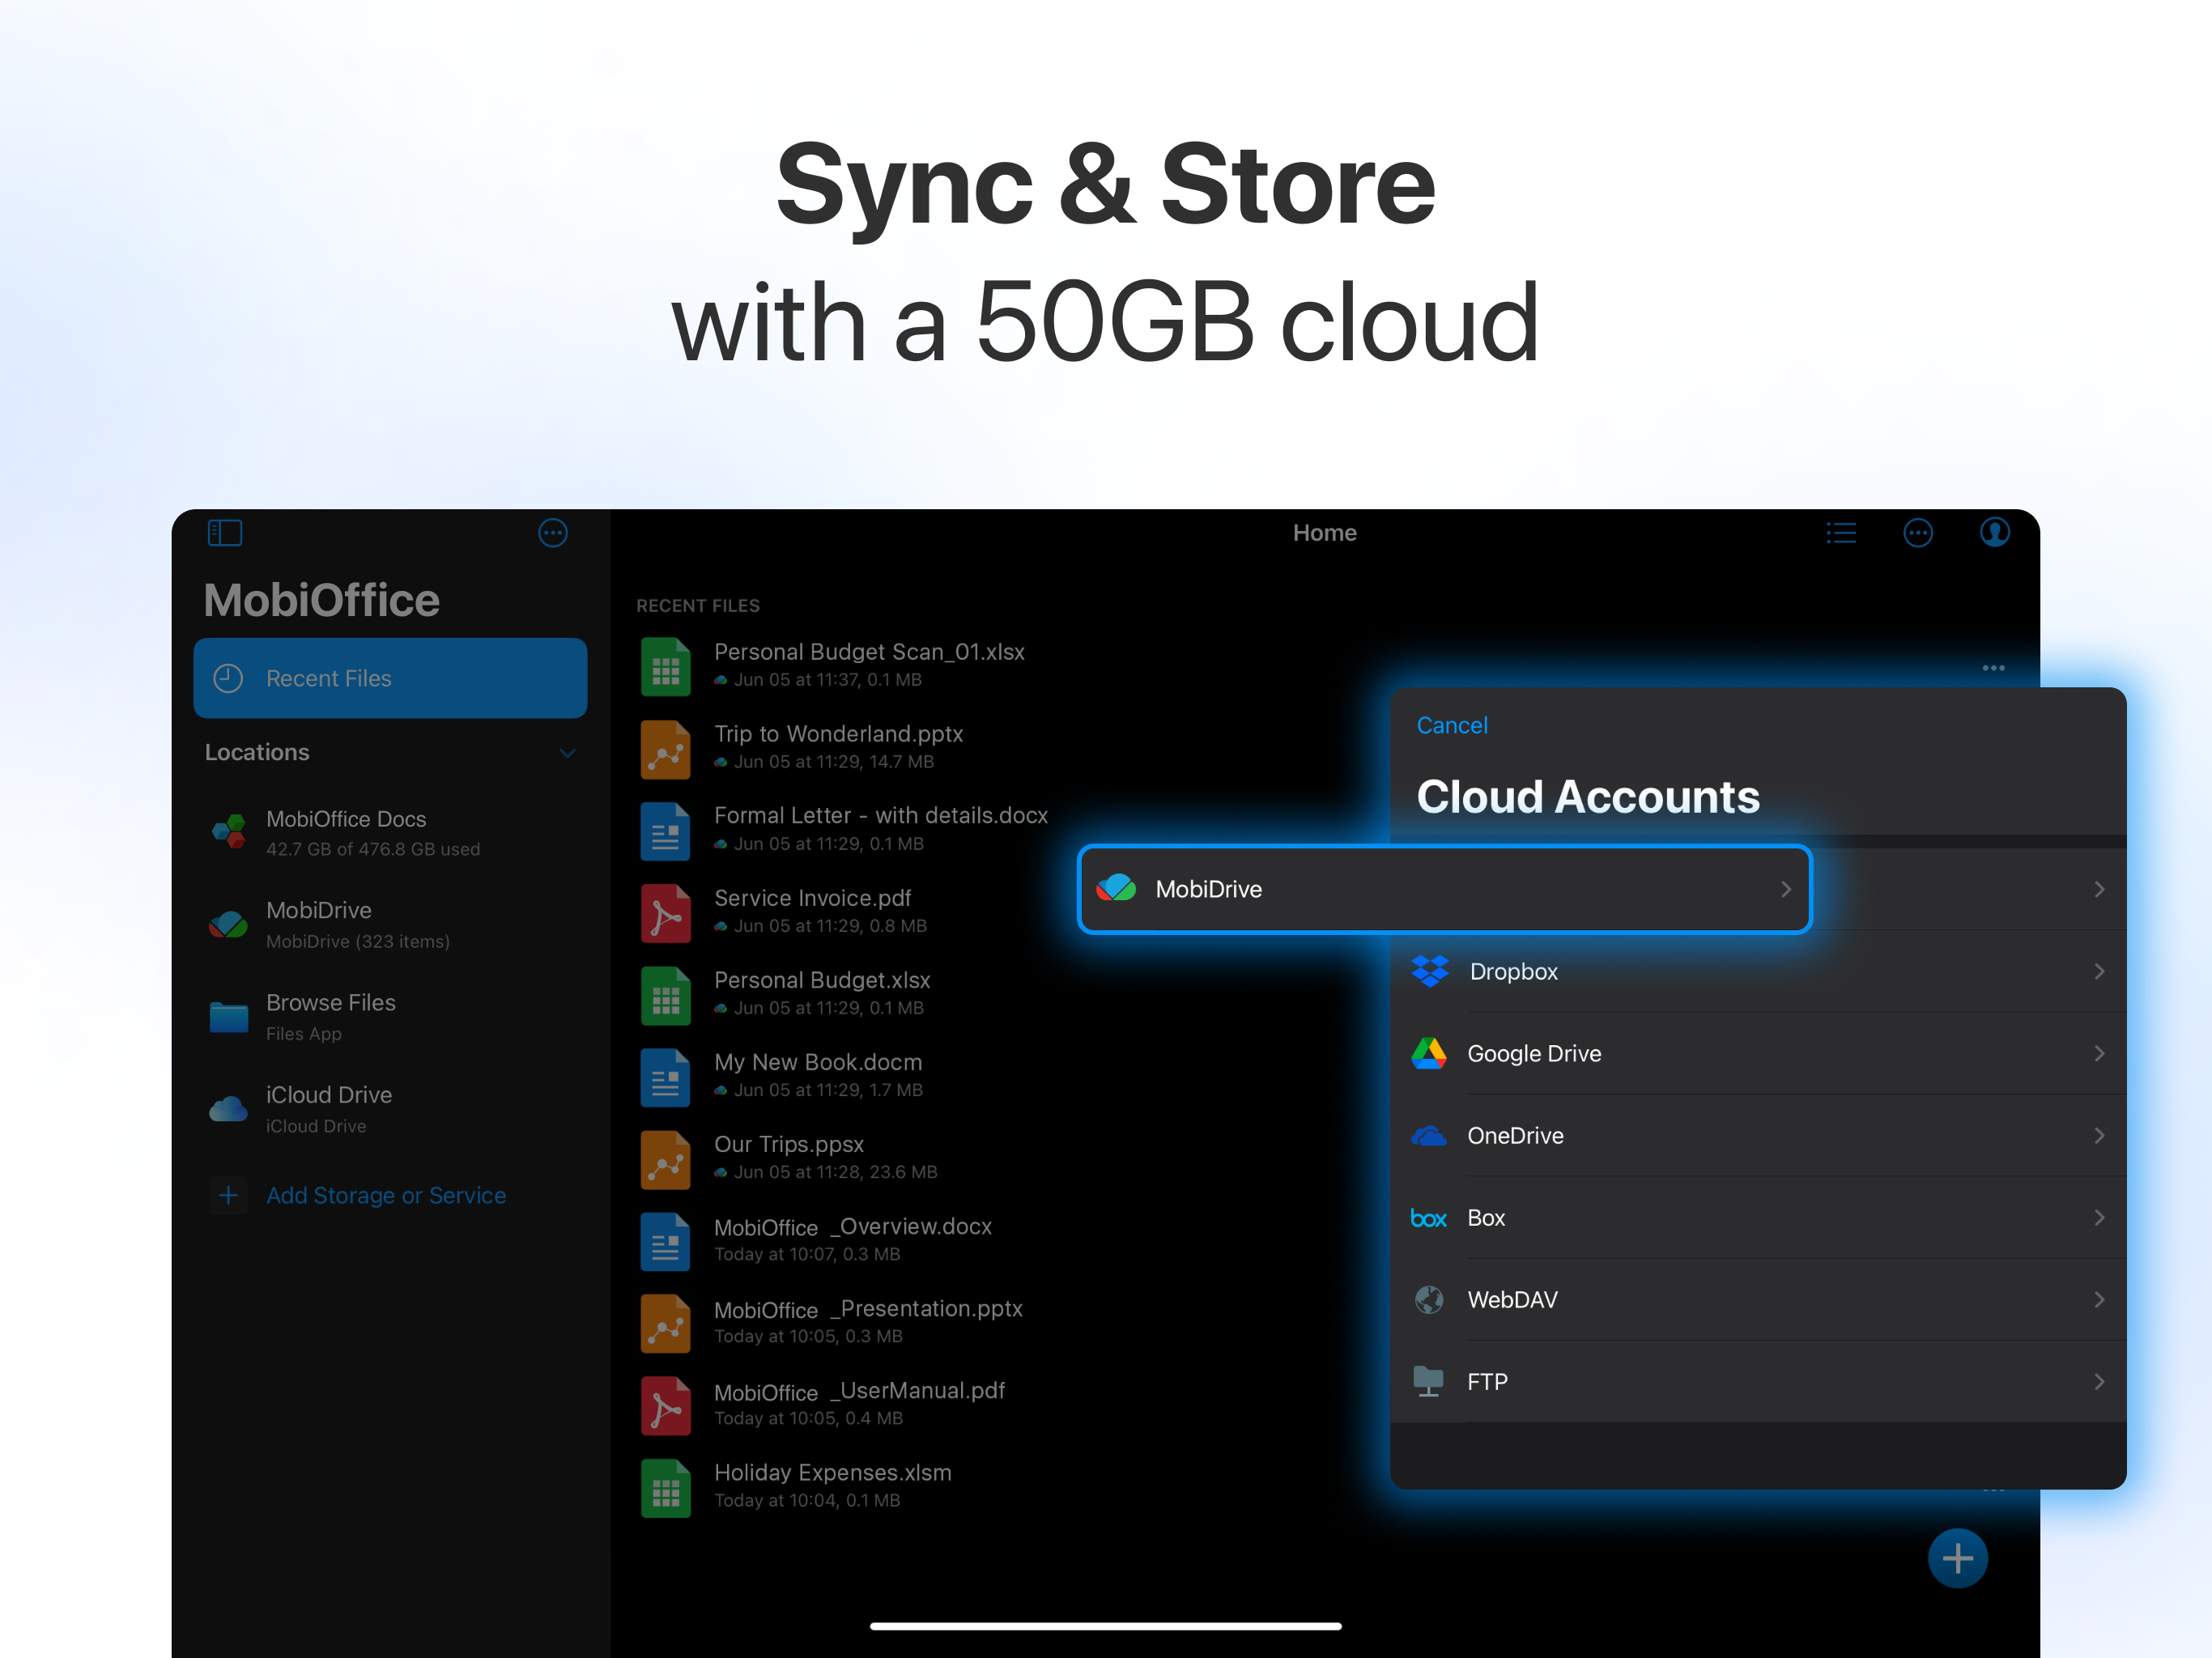Open sidebar more options ellipsis

click(x=553, y=533)
